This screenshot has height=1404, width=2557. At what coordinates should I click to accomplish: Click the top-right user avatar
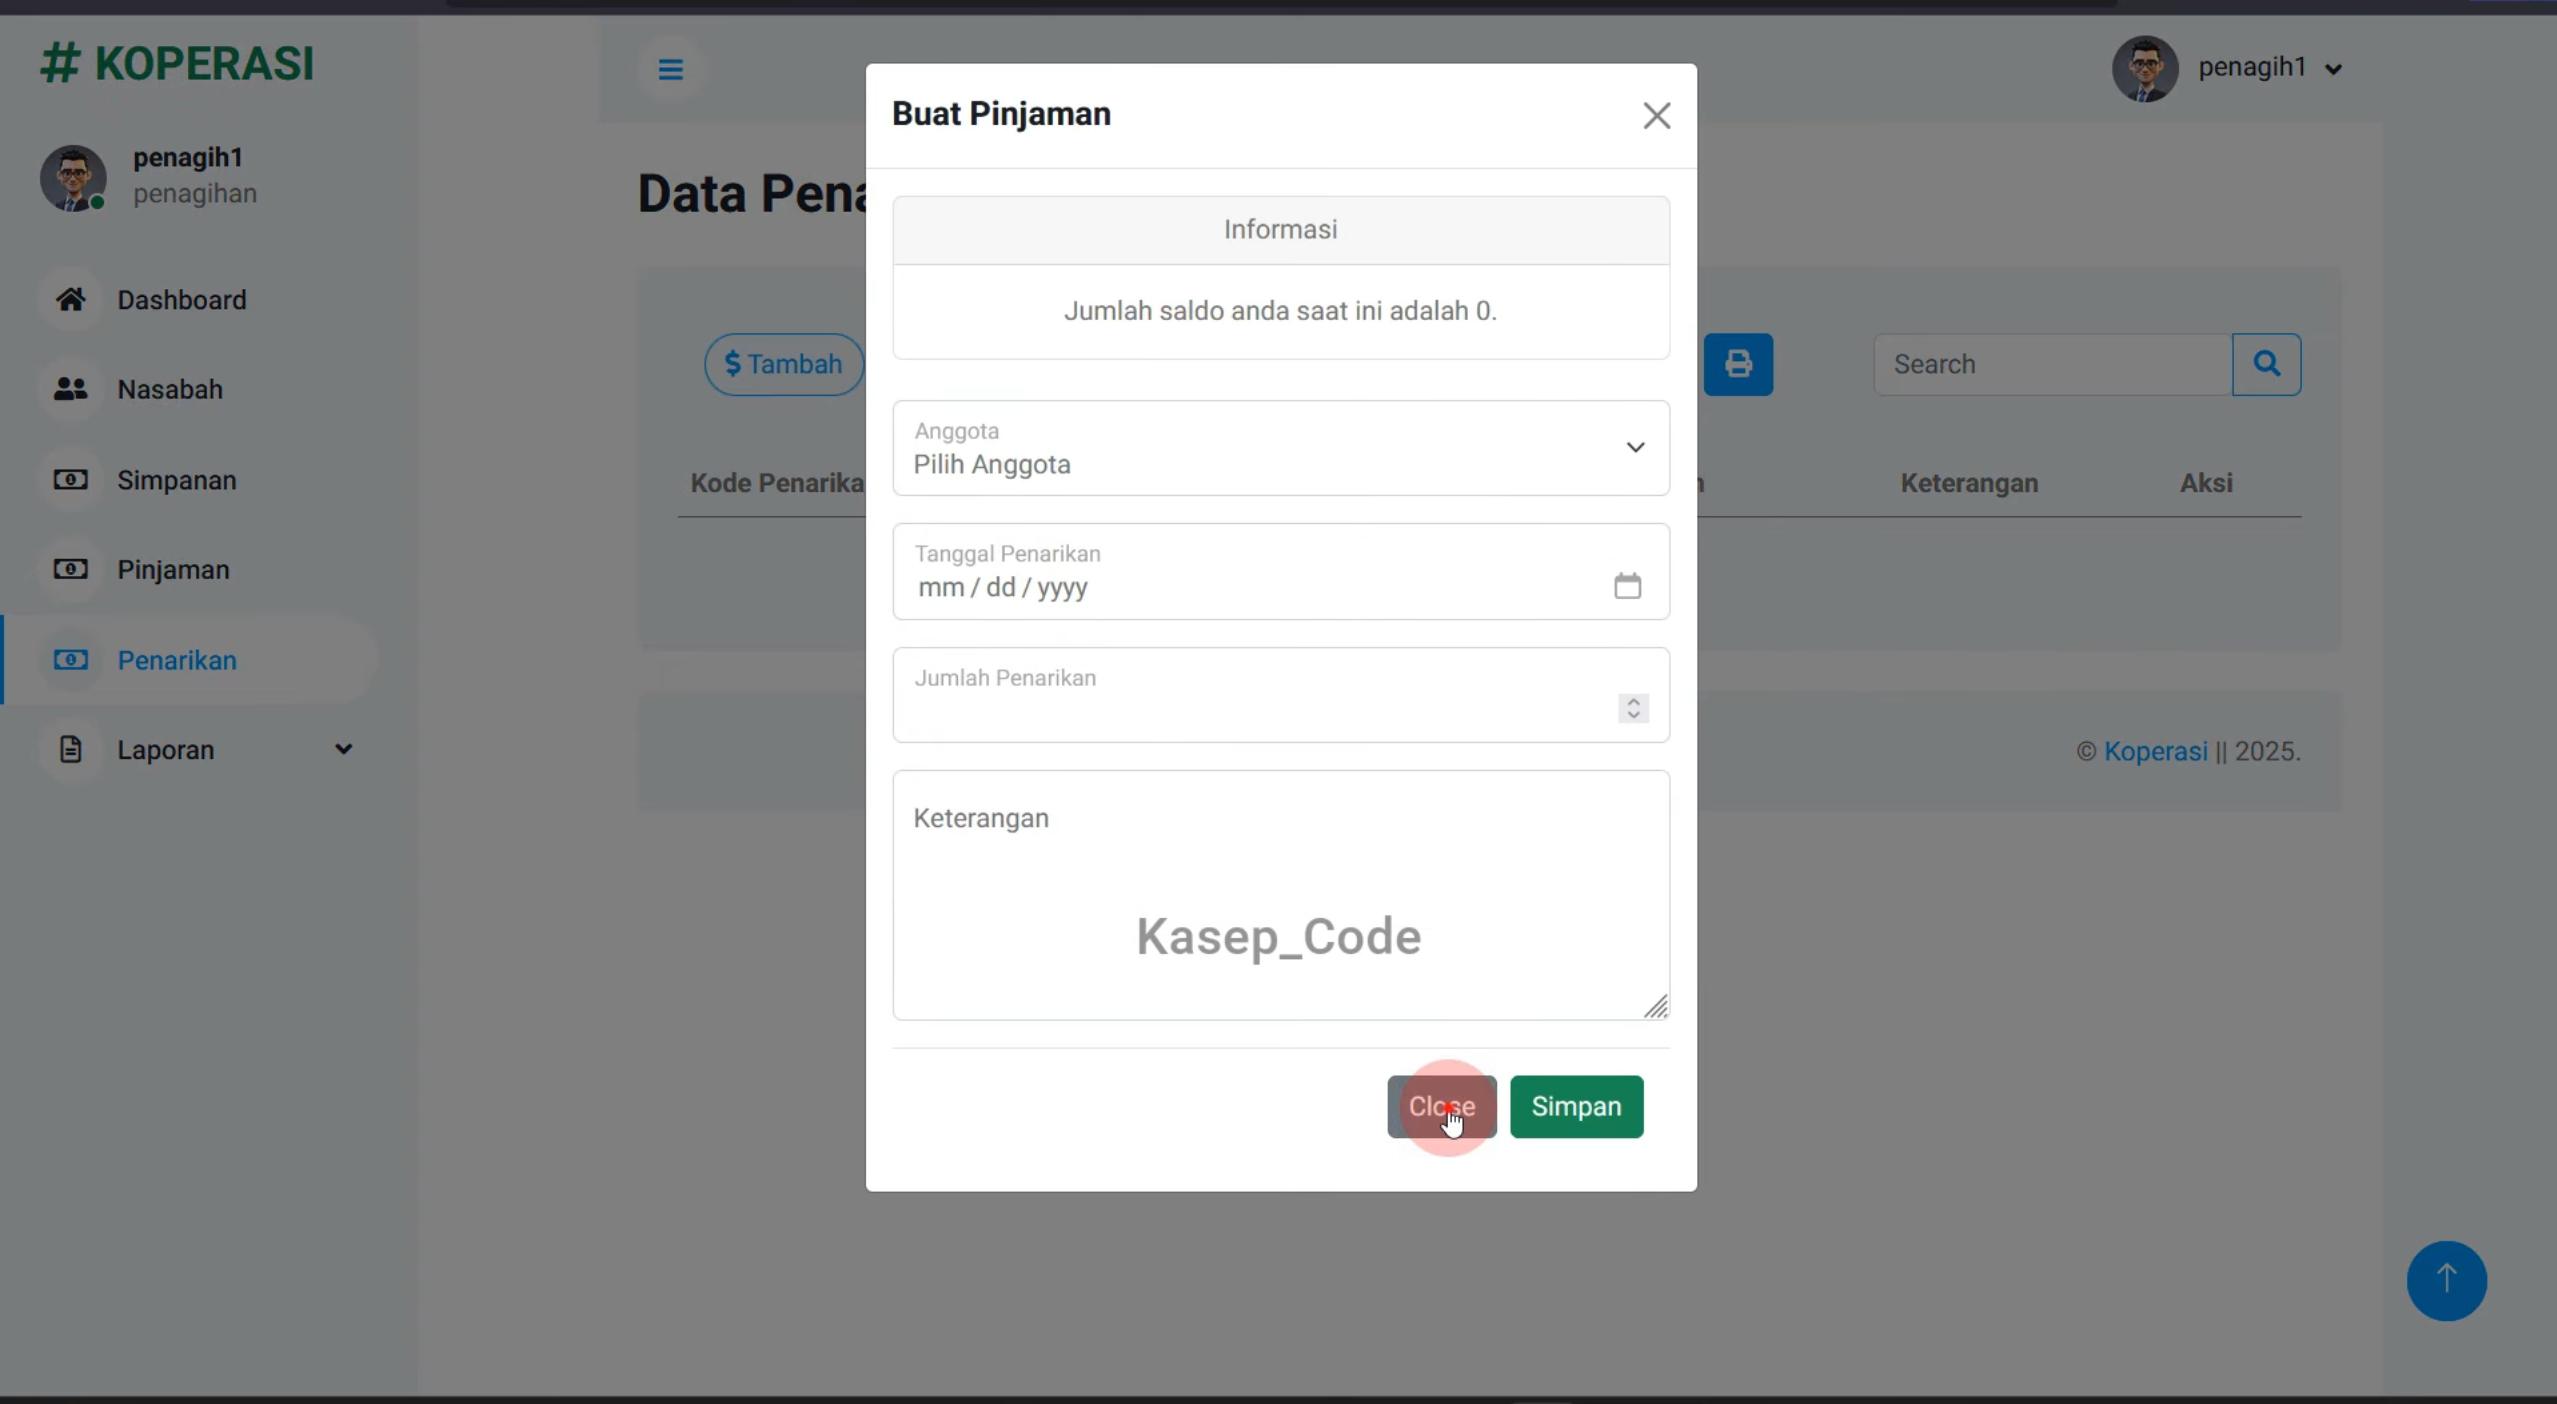(x=2144, y=69)
